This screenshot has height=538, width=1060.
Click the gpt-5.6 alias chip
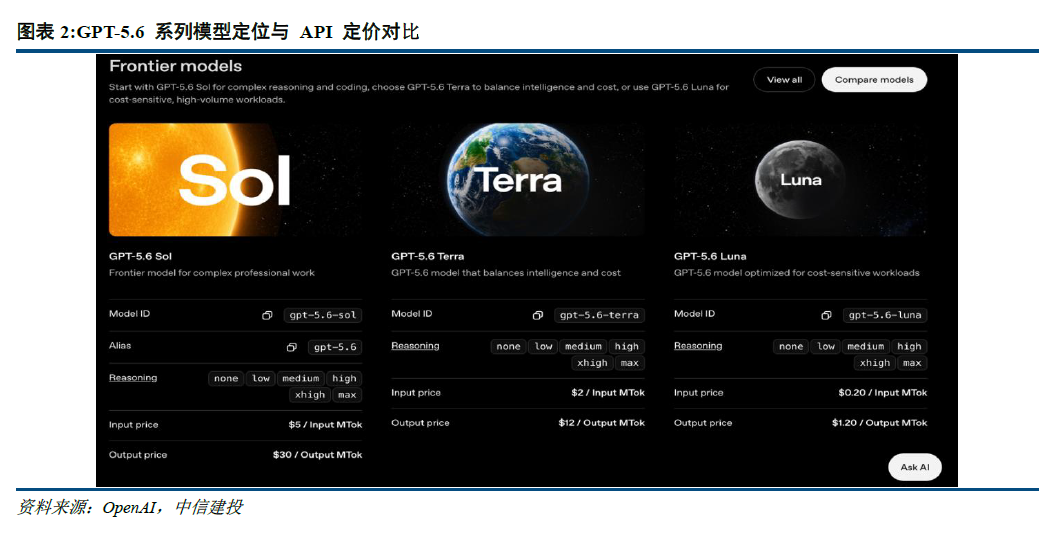pos(335,347)
